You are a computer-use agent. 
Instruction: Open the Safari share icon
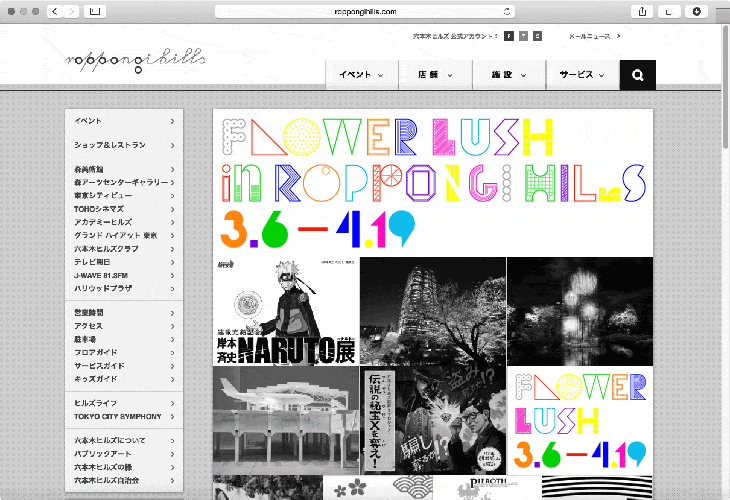(x=642, y=11)
